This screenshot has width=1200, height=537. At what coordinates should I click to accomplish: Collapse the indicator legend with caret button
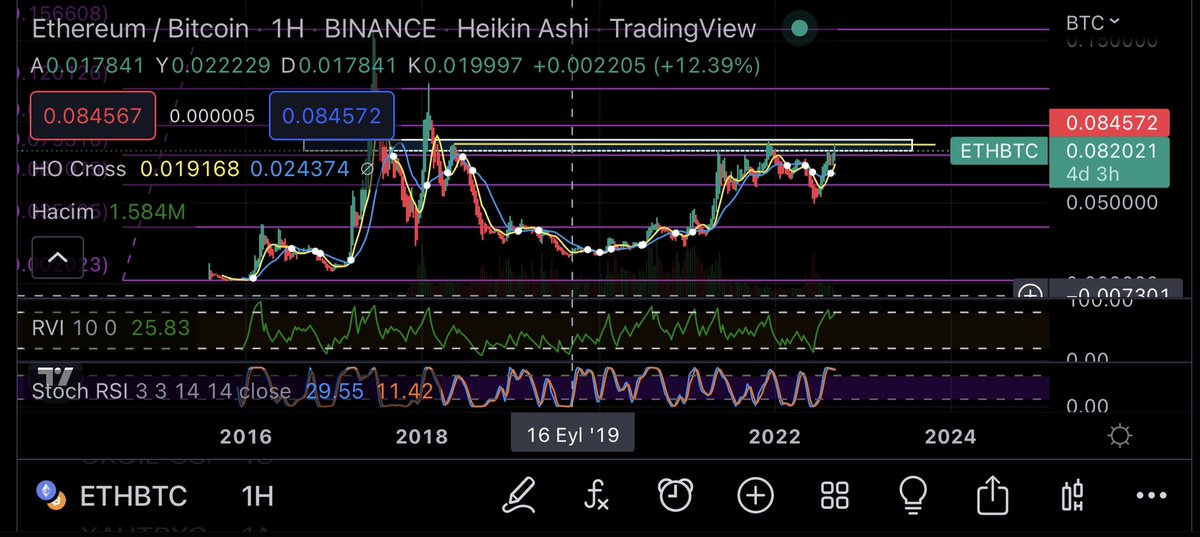[56, 260]
